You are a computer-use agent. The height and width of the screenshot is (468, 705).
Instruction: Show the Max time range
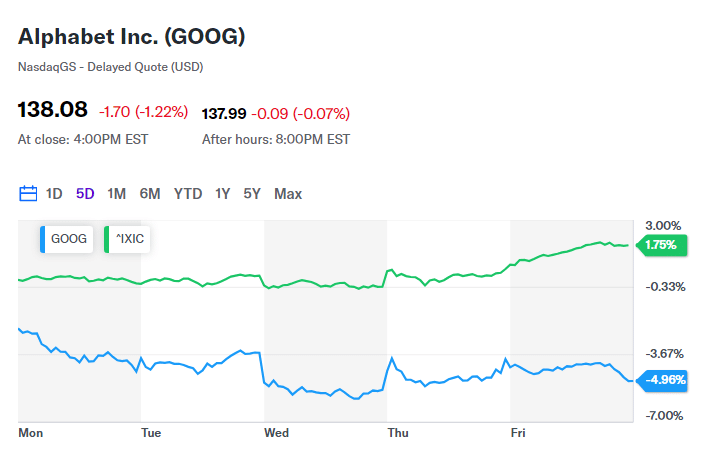[288, 194]
